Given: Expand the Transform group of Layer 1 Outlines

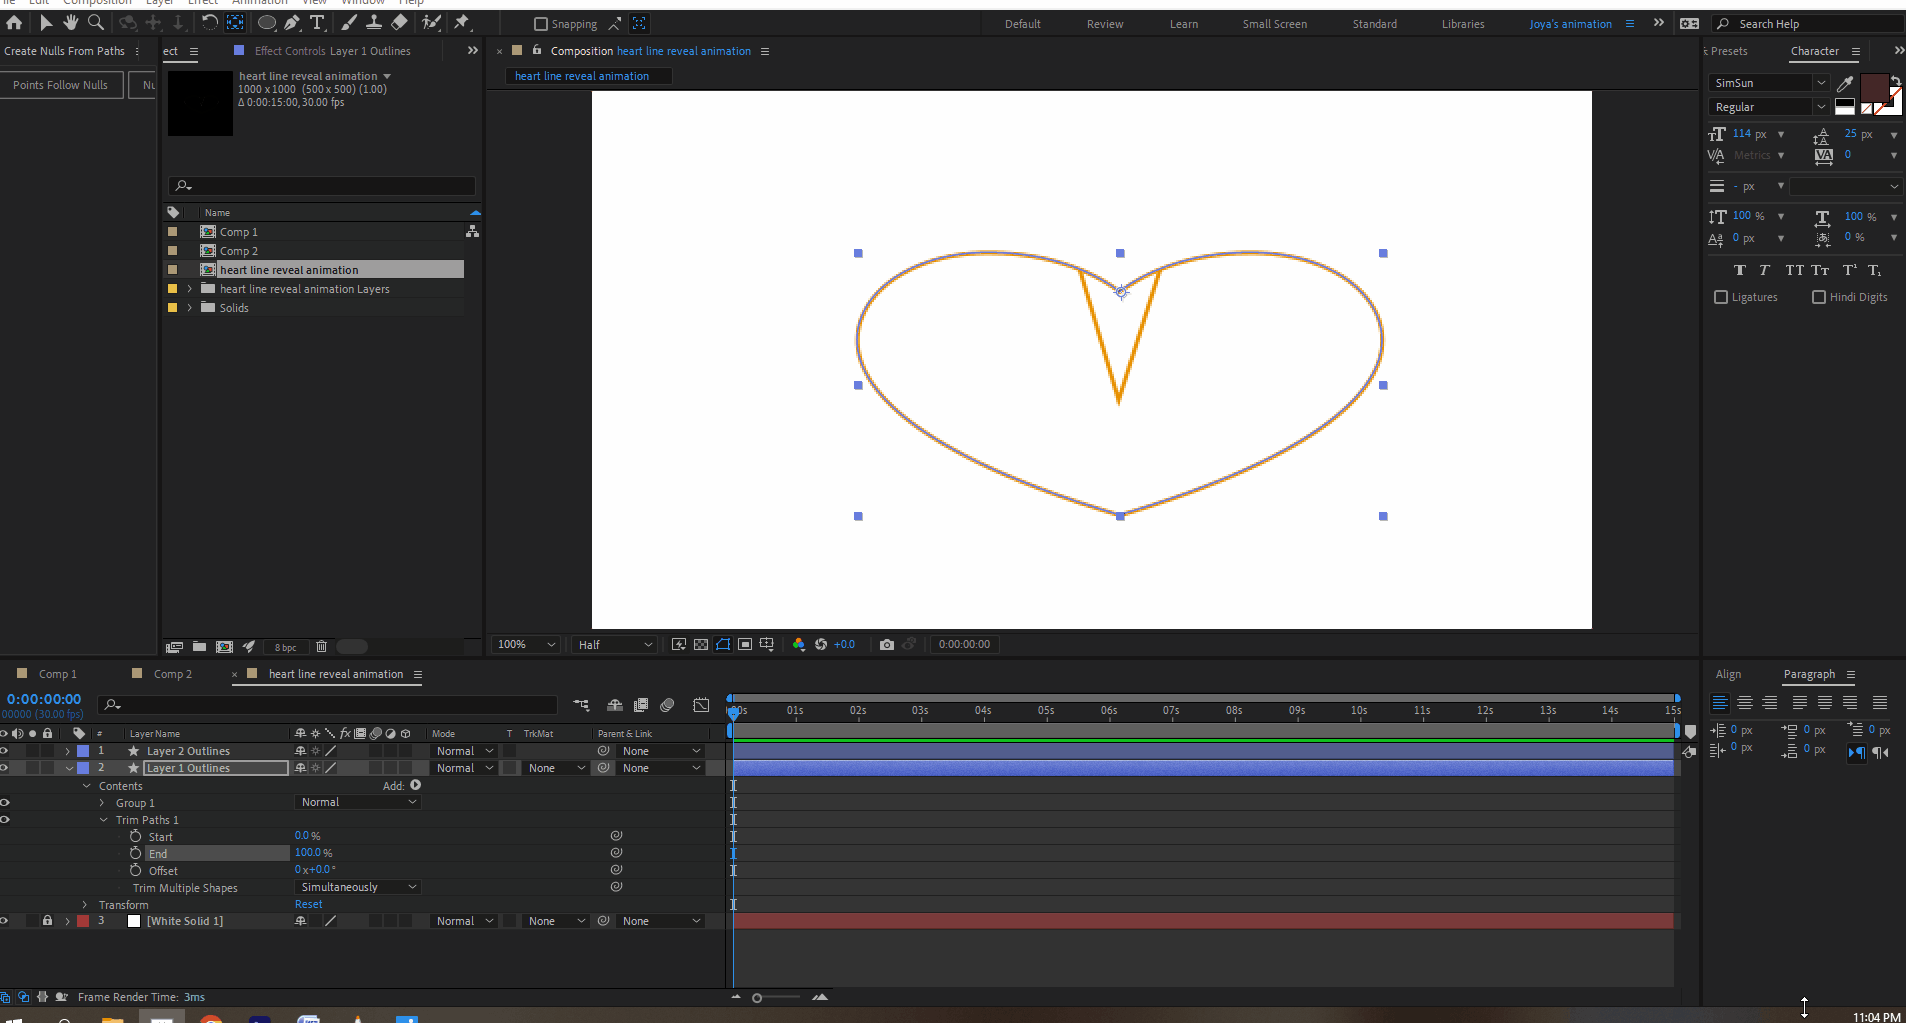Looking at the screenshot, I should point(85,904).
